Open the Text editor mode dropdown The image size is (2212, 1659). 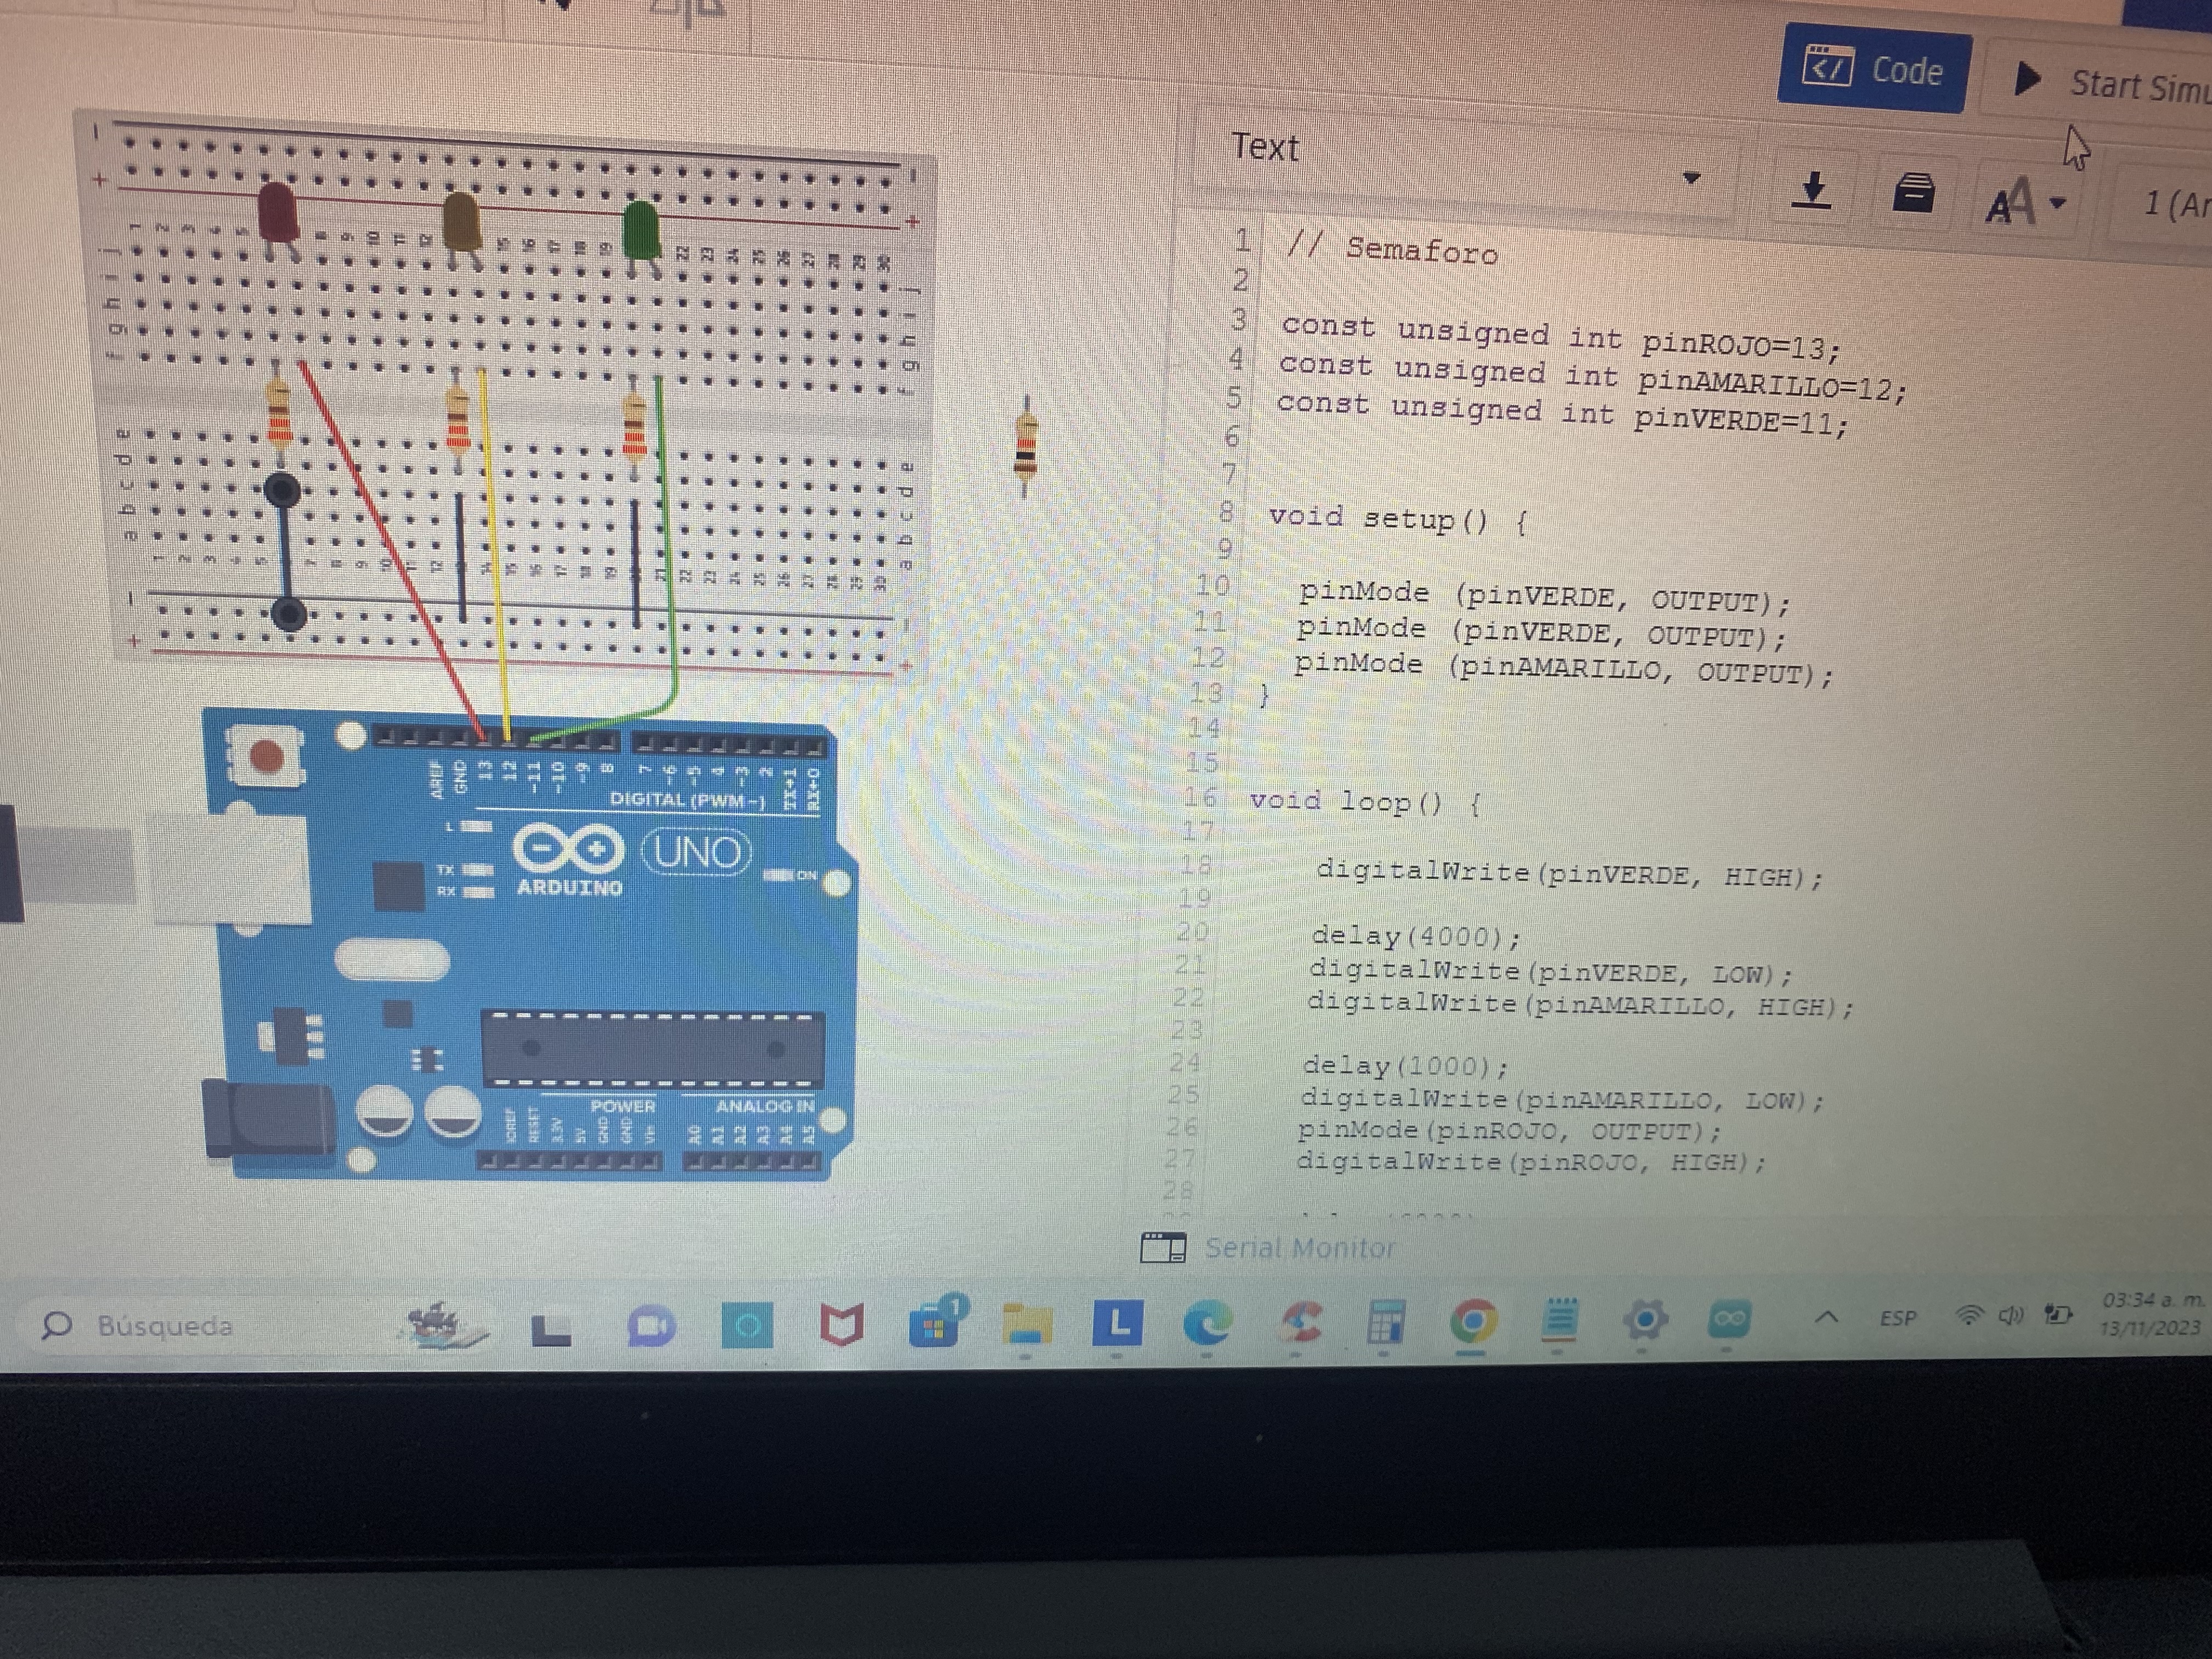[1690, 179]
